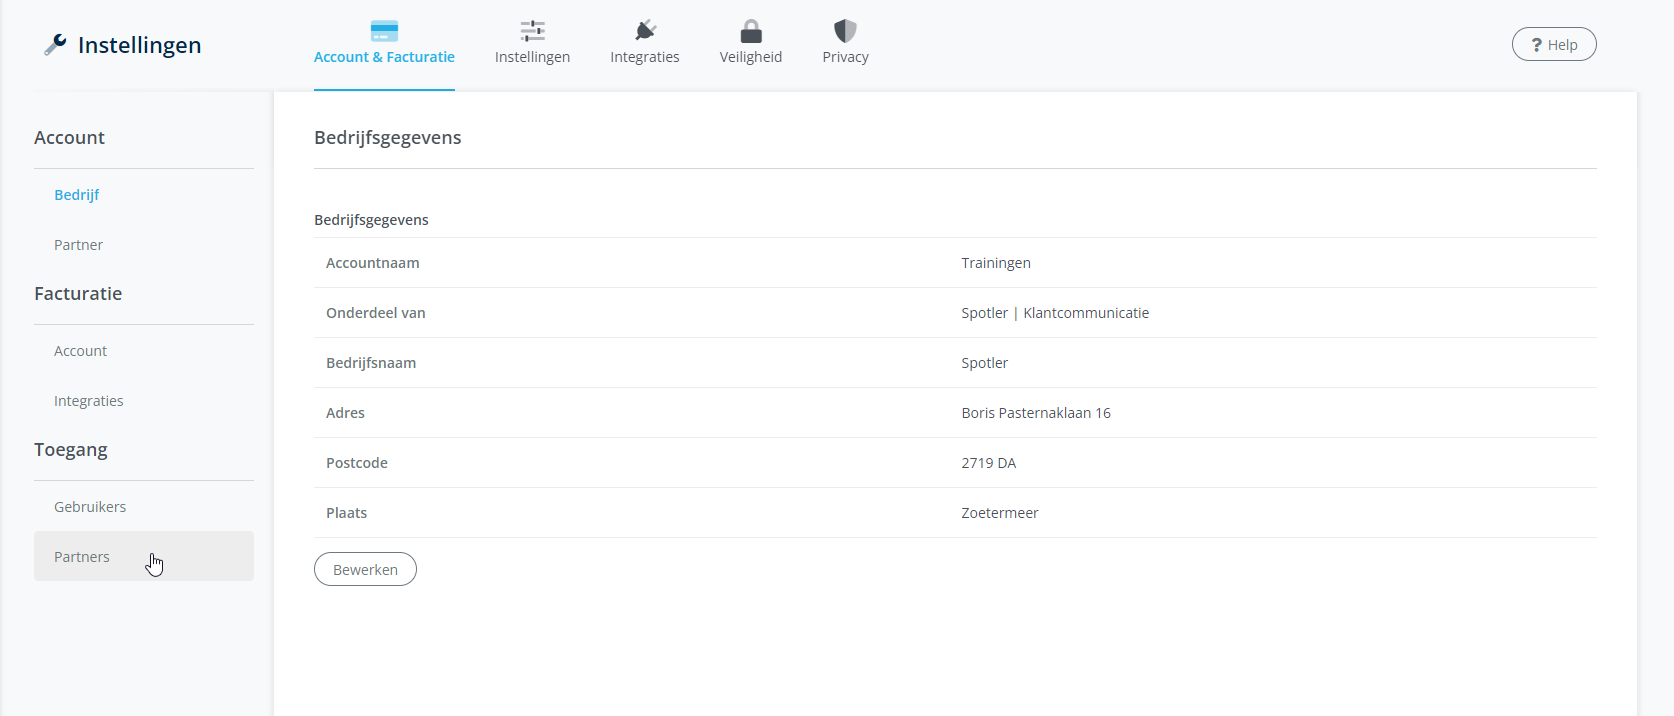Select the address Boris Pasternaklaan 16
Viewport: 1674px width, 716px height.
[x=1036, y=413]
